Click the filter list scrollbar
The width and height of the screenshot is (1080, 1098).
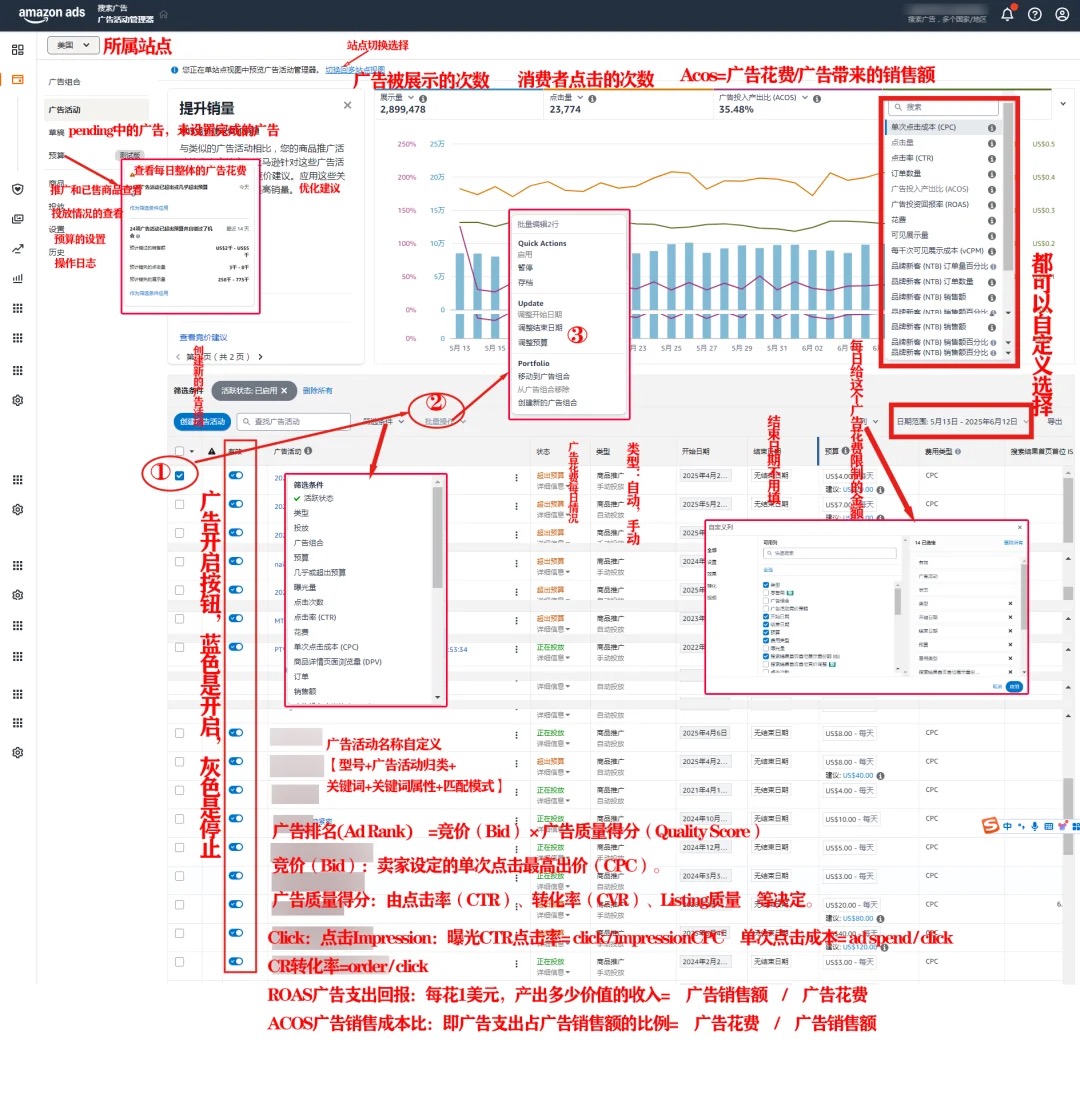click(x=437, y=537)
